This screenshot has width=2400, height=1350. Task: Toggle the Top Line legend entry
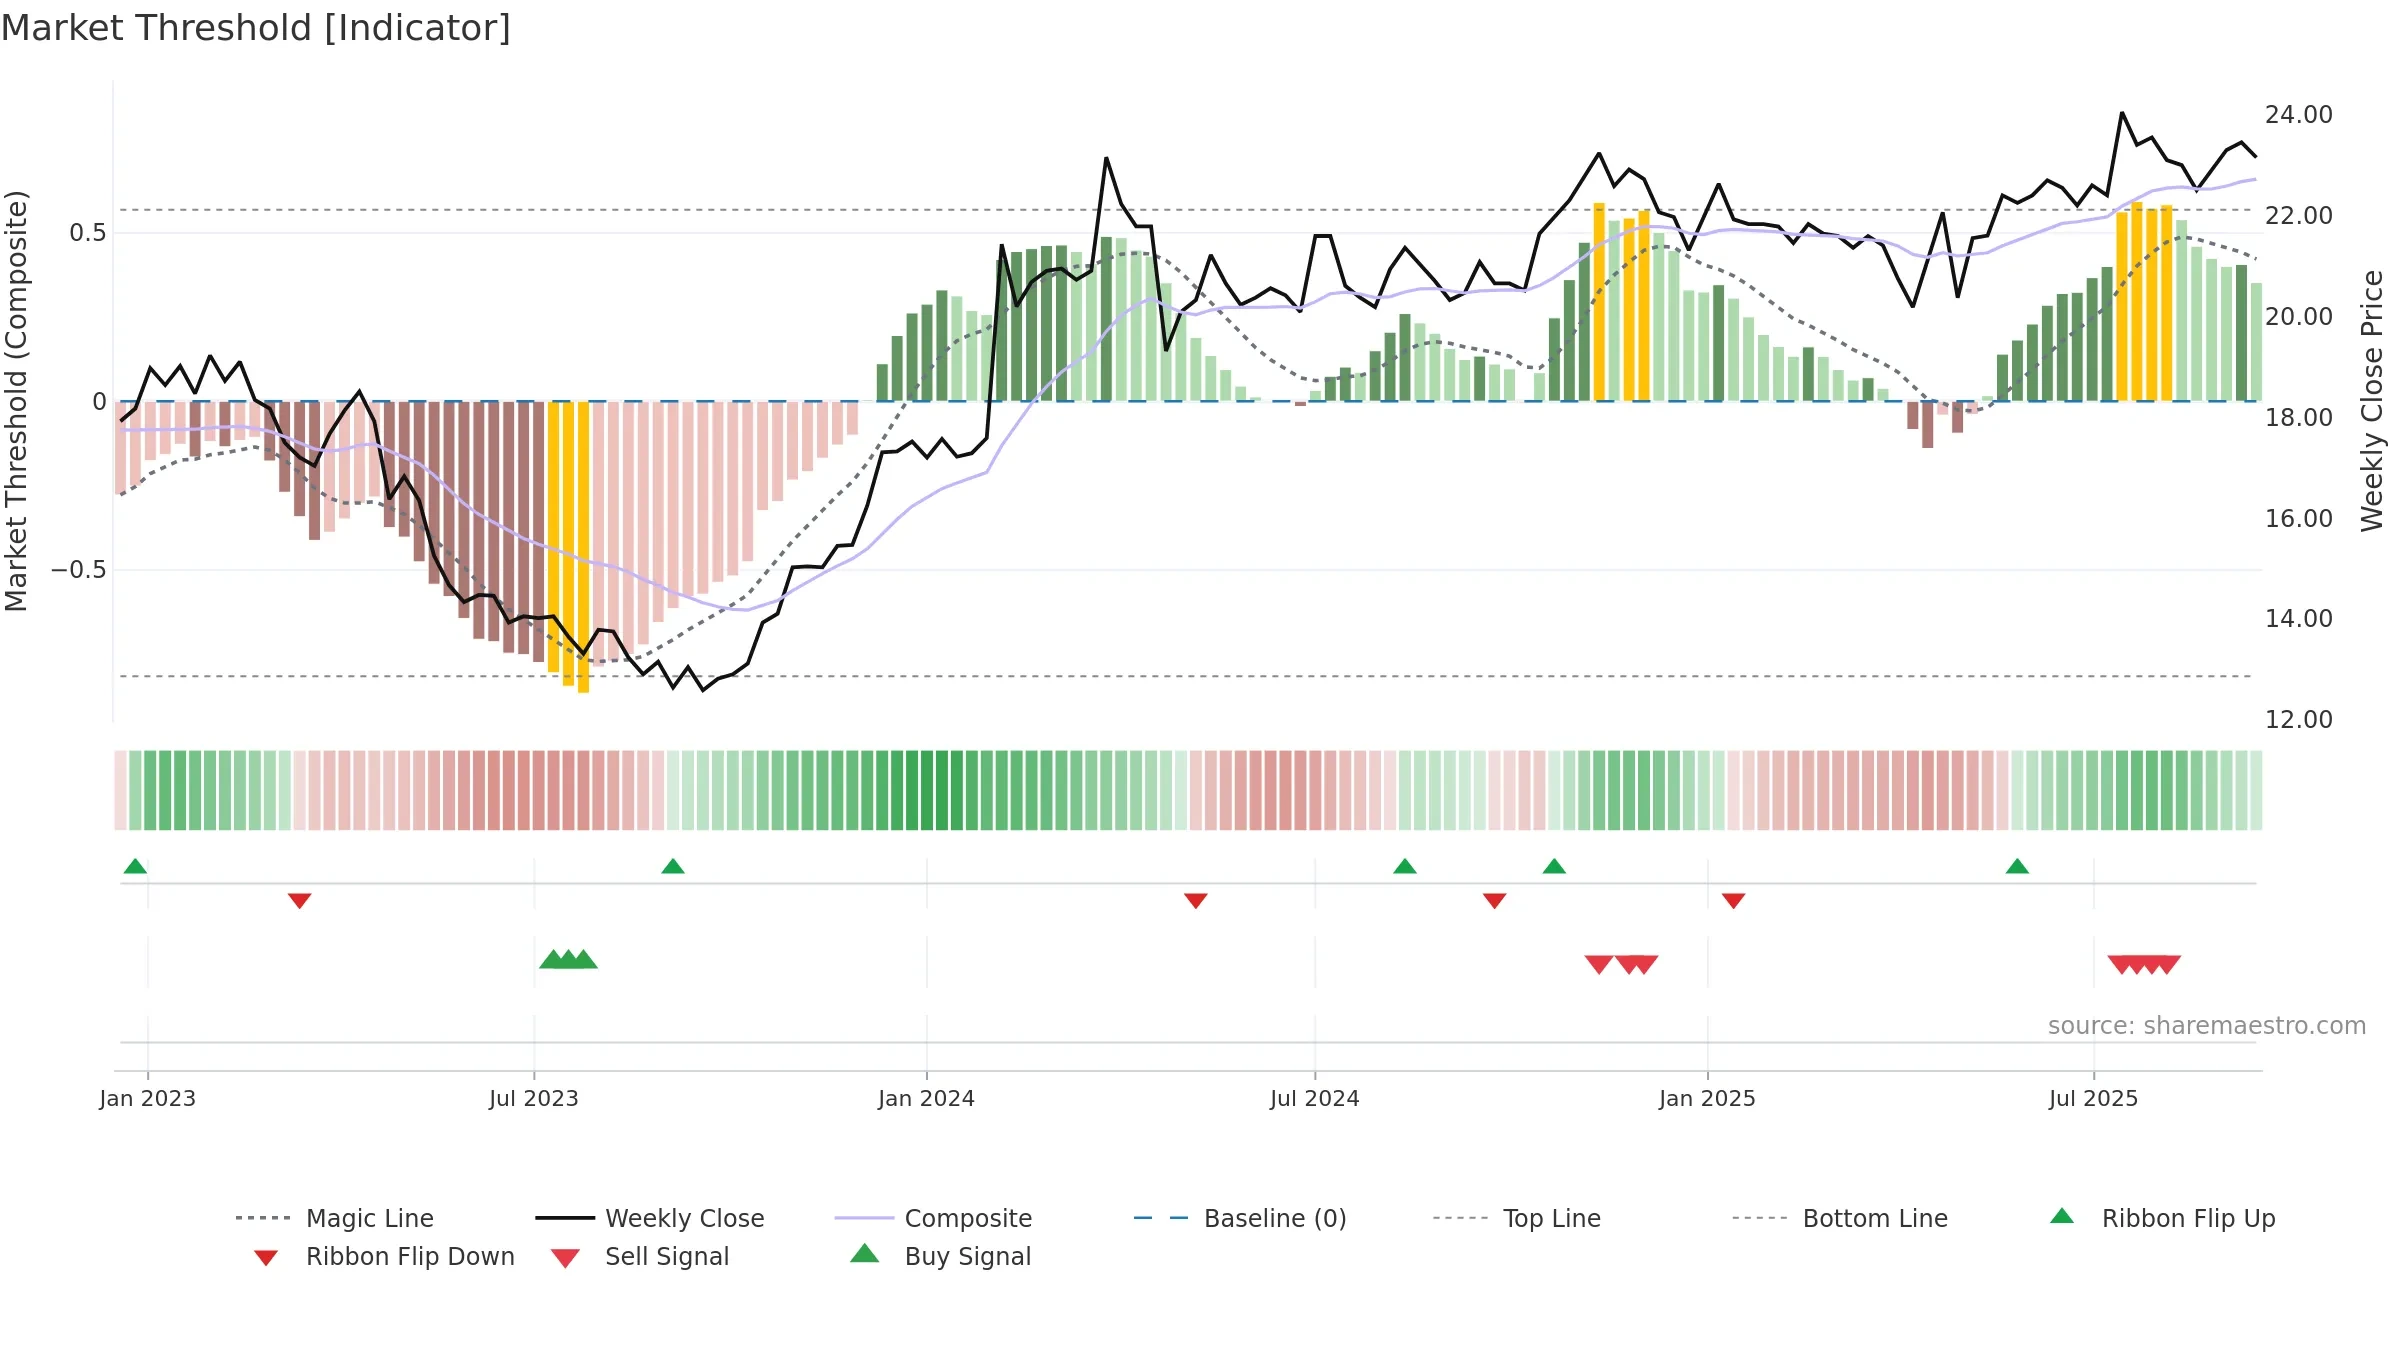point(1517,1218)
